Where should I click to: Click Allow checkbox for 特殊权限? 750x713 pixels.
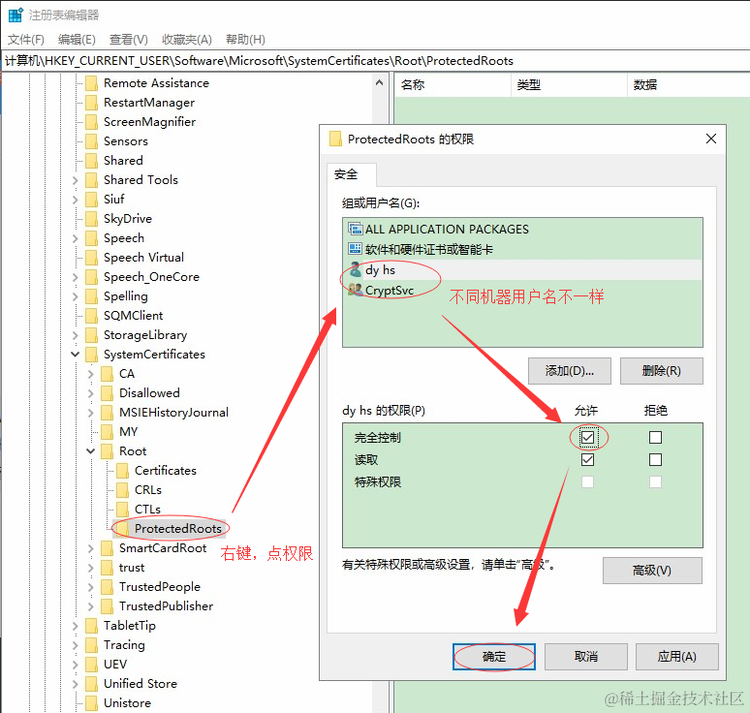point(587,482)
